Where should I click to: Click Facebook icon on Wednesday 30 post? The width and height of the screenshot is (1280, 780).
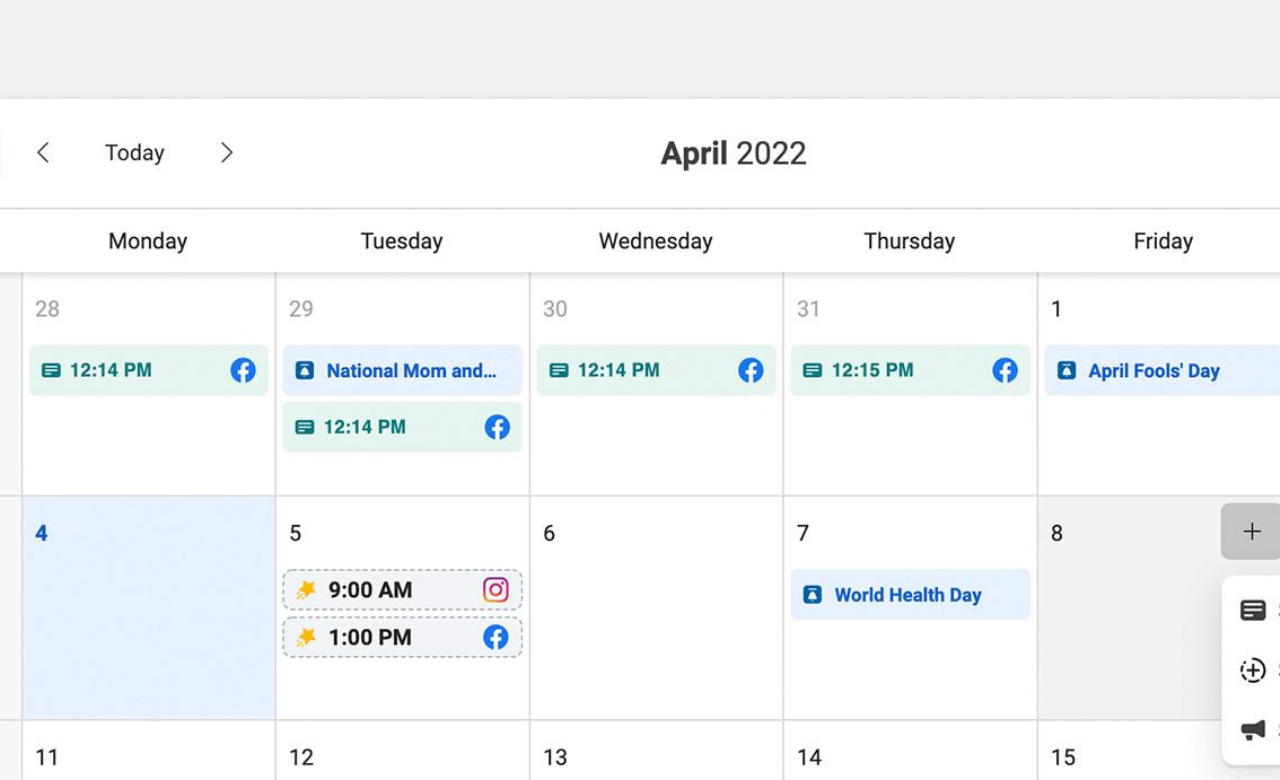pyautogui.click(x=751, y=370)
